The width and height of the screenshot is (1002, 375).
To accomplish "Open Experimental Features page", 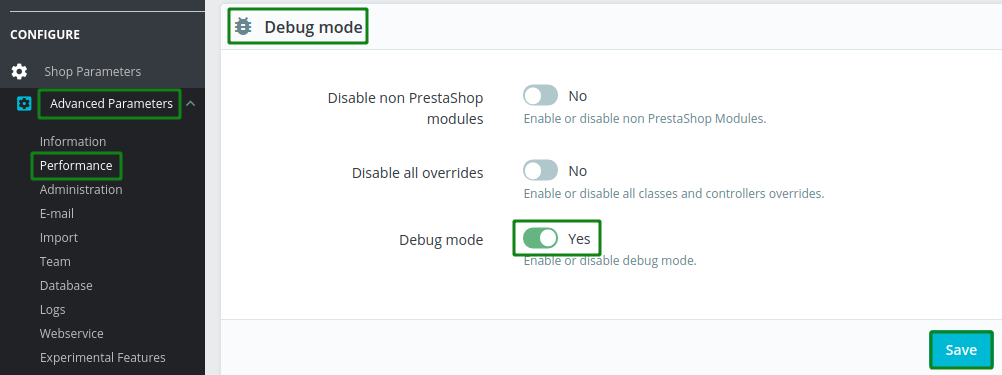I will (102, 358).
